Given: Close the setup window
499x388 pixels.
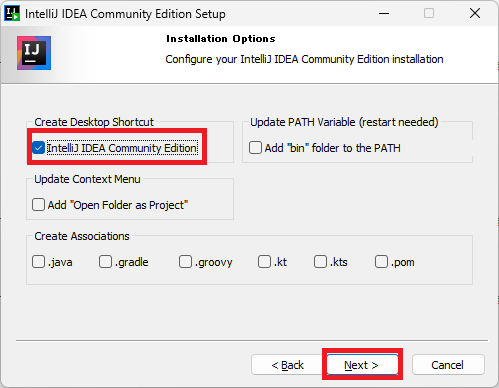Looking at the screenshot, I should click(x=475, y=13).
